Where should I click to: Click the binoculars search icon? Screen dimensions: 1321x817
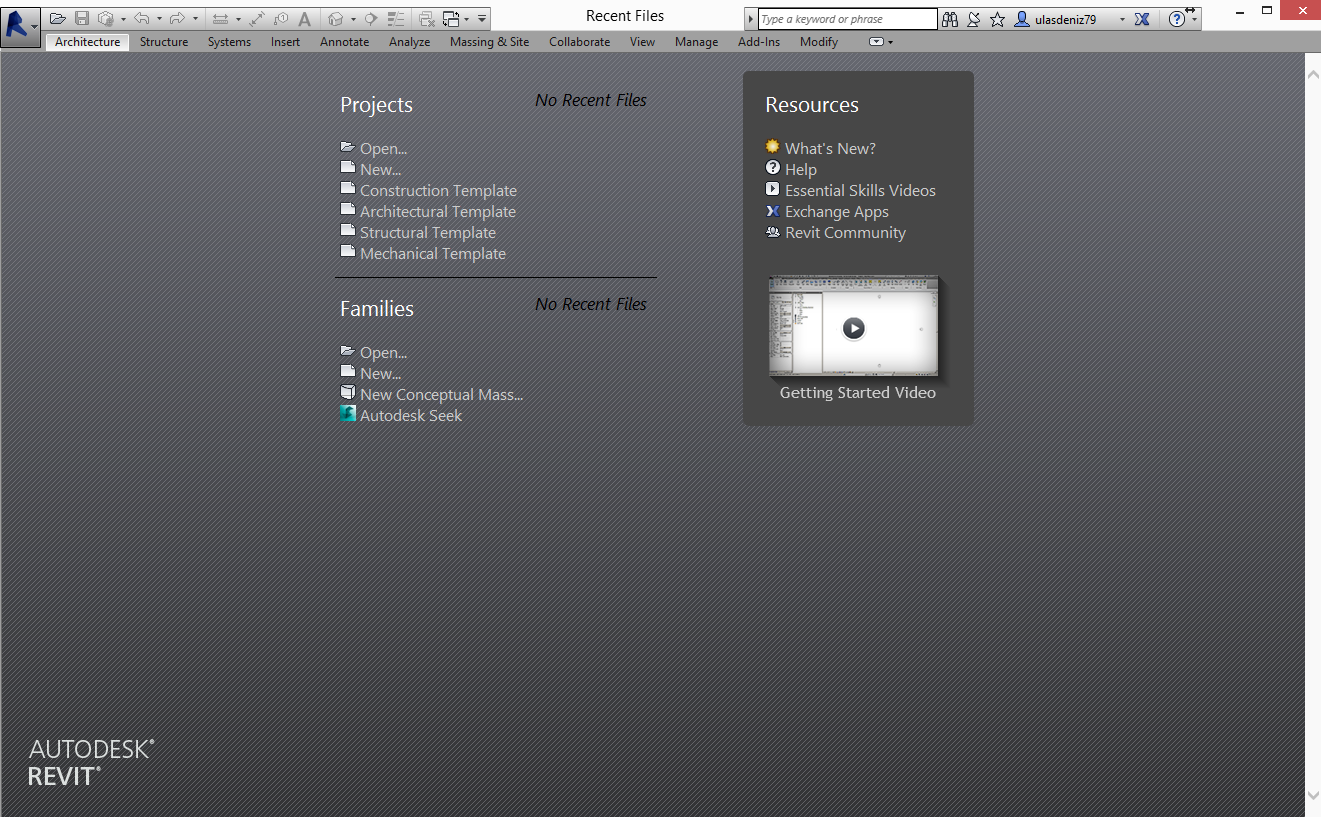pyautogui.click(x=950, y=19)
